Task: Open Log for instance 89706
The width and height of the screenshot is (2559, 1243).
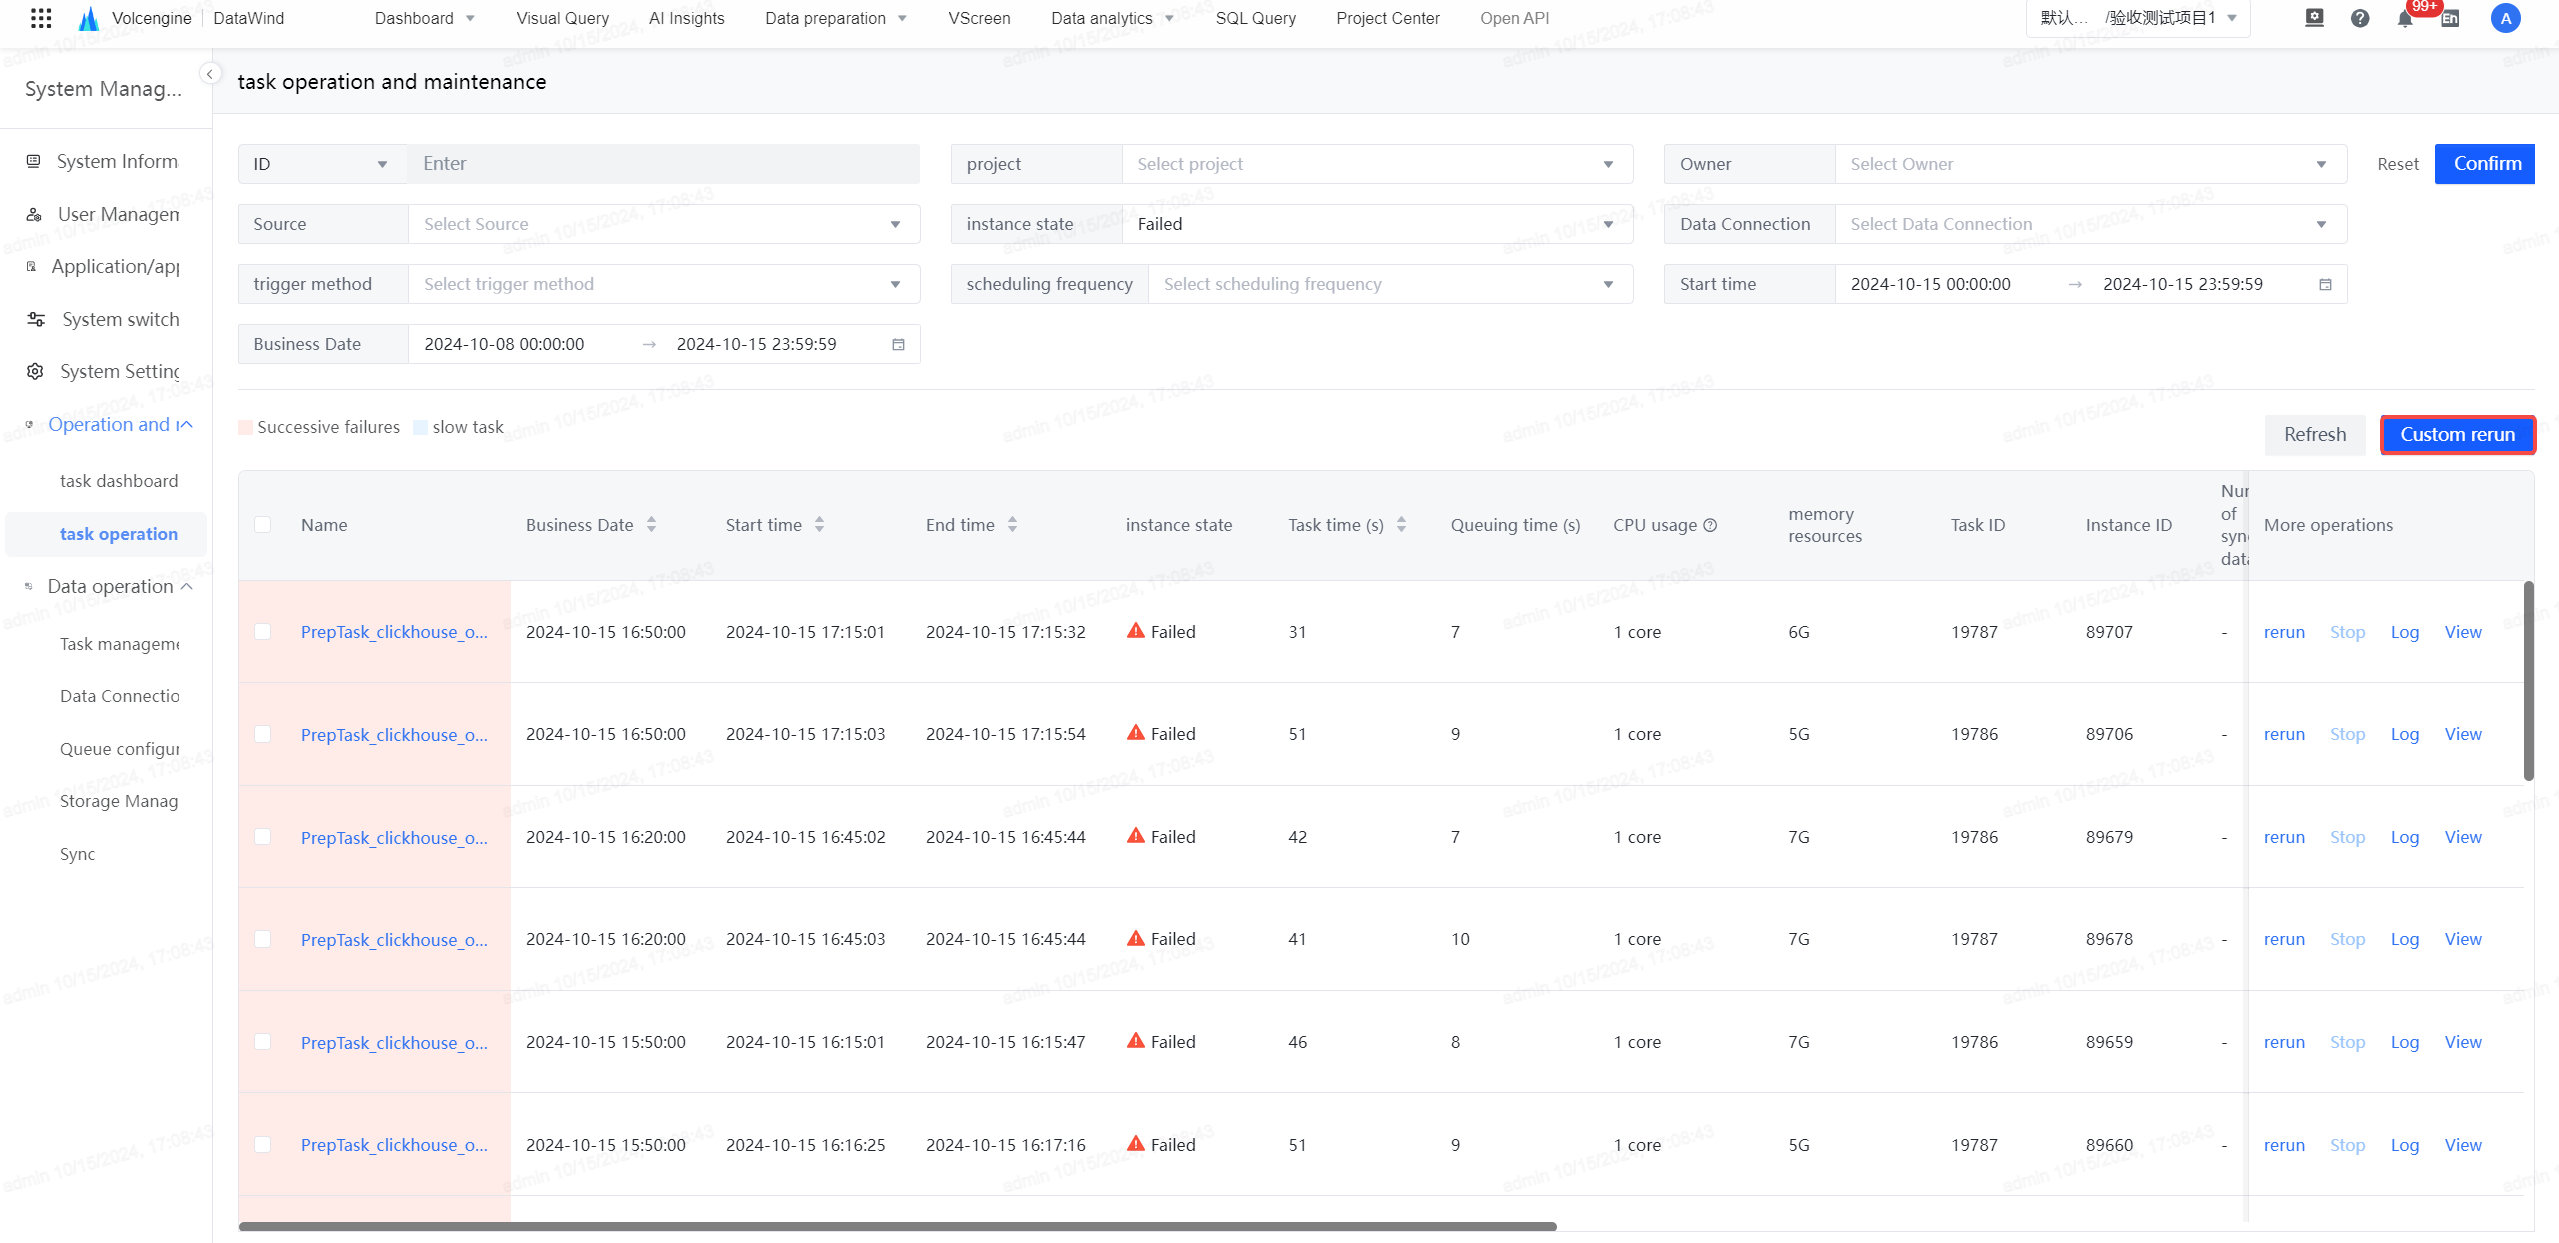Action: point(2404,734)
